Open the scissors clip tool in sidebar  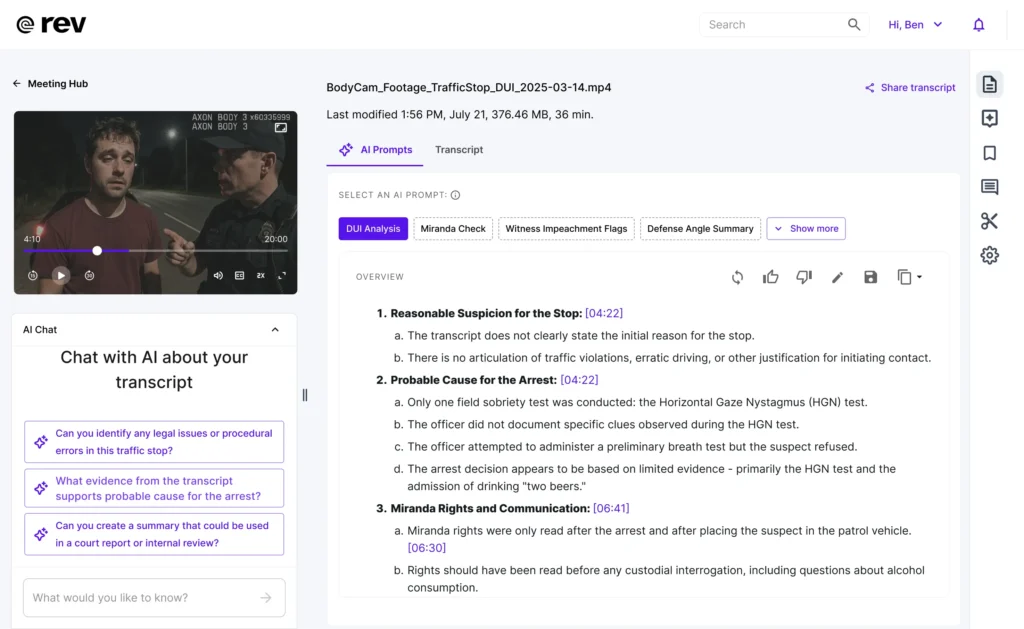(x=989, y=221)
